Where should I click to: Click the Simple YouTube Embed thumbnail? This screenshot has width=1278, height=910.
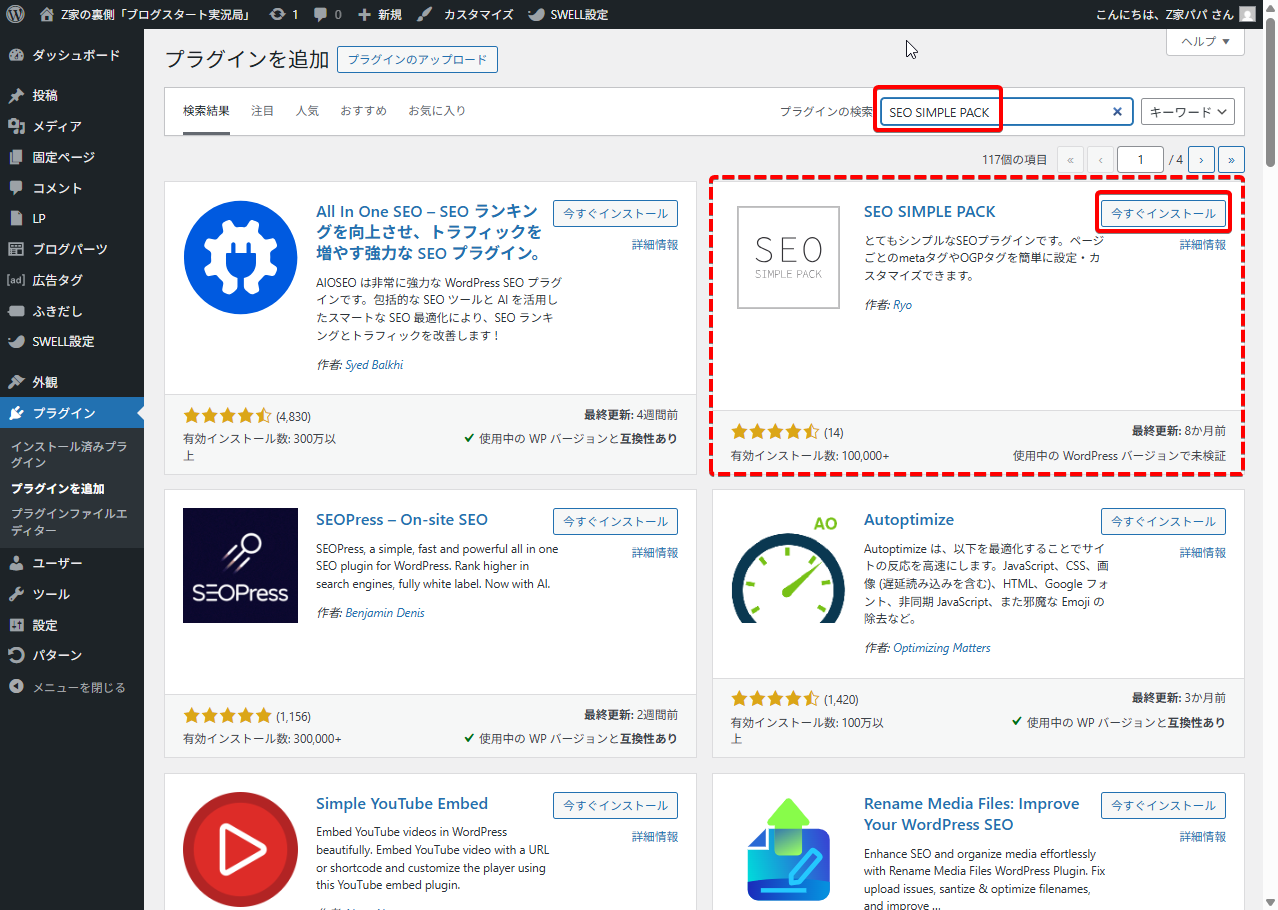241,850
